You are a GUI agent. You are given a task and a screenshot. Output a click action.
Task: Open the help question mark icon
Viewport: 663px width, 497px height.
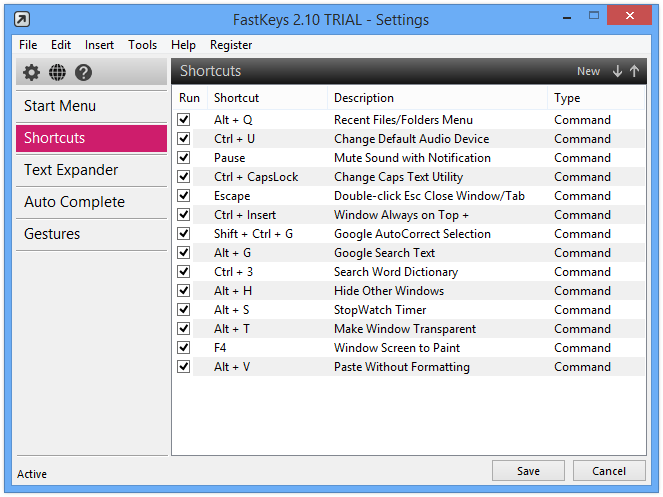click(83, 72)
